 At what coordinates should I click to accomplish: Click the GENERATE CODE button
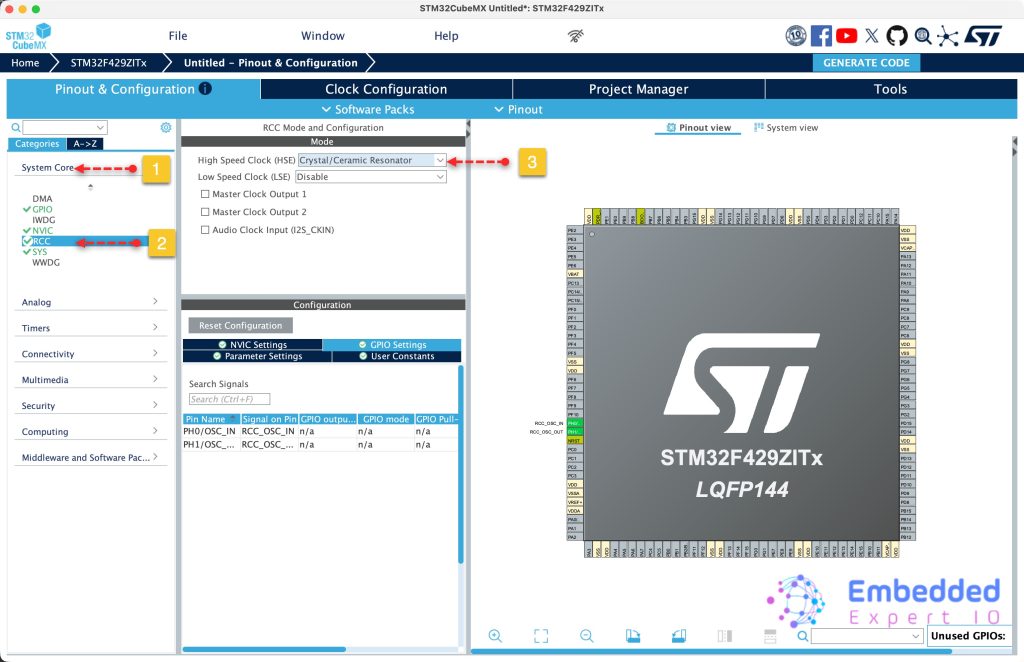(866, 63)
